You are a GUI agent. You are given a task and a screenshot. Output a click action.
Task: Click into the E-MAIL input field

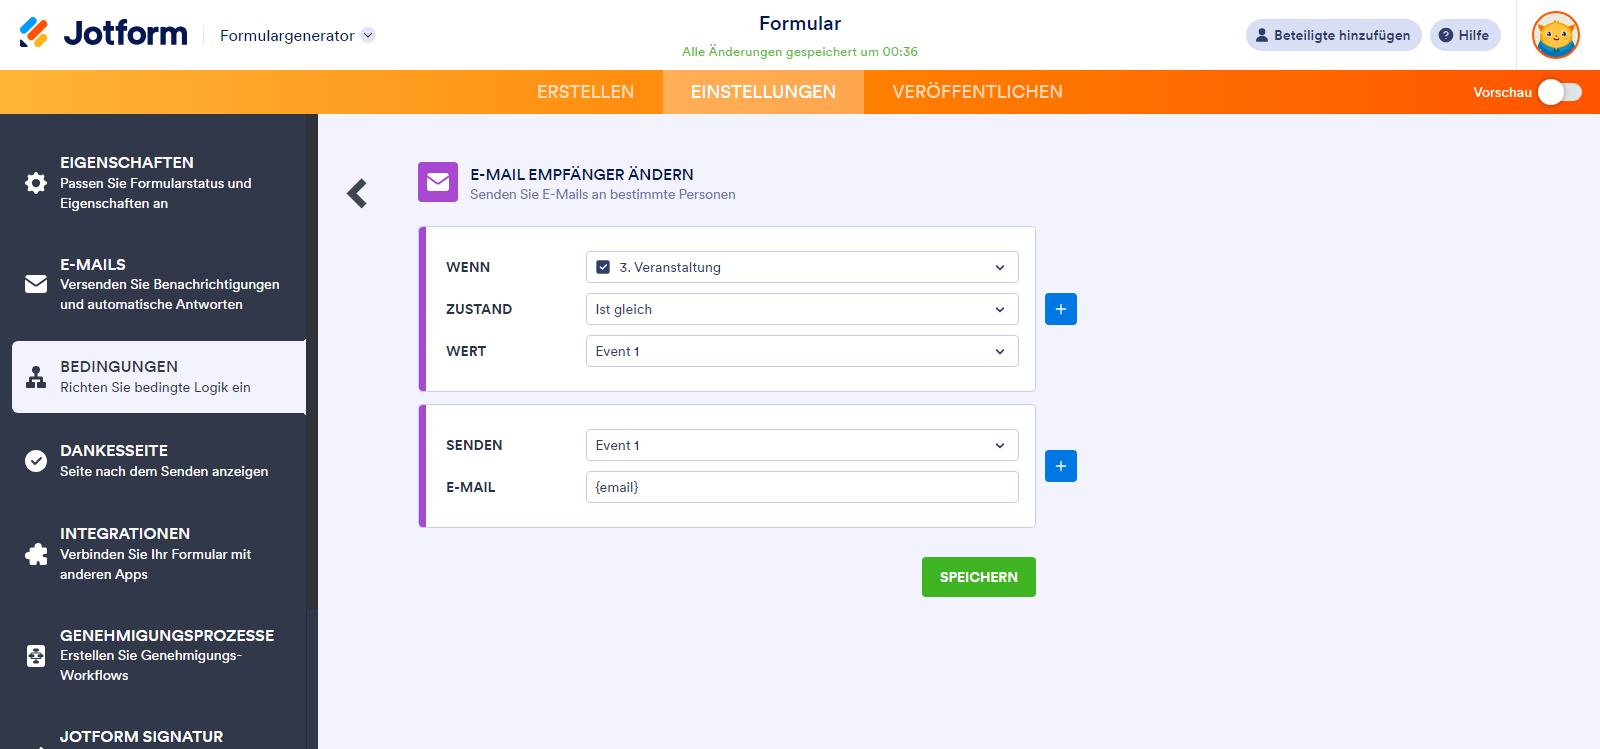[801, 487]
